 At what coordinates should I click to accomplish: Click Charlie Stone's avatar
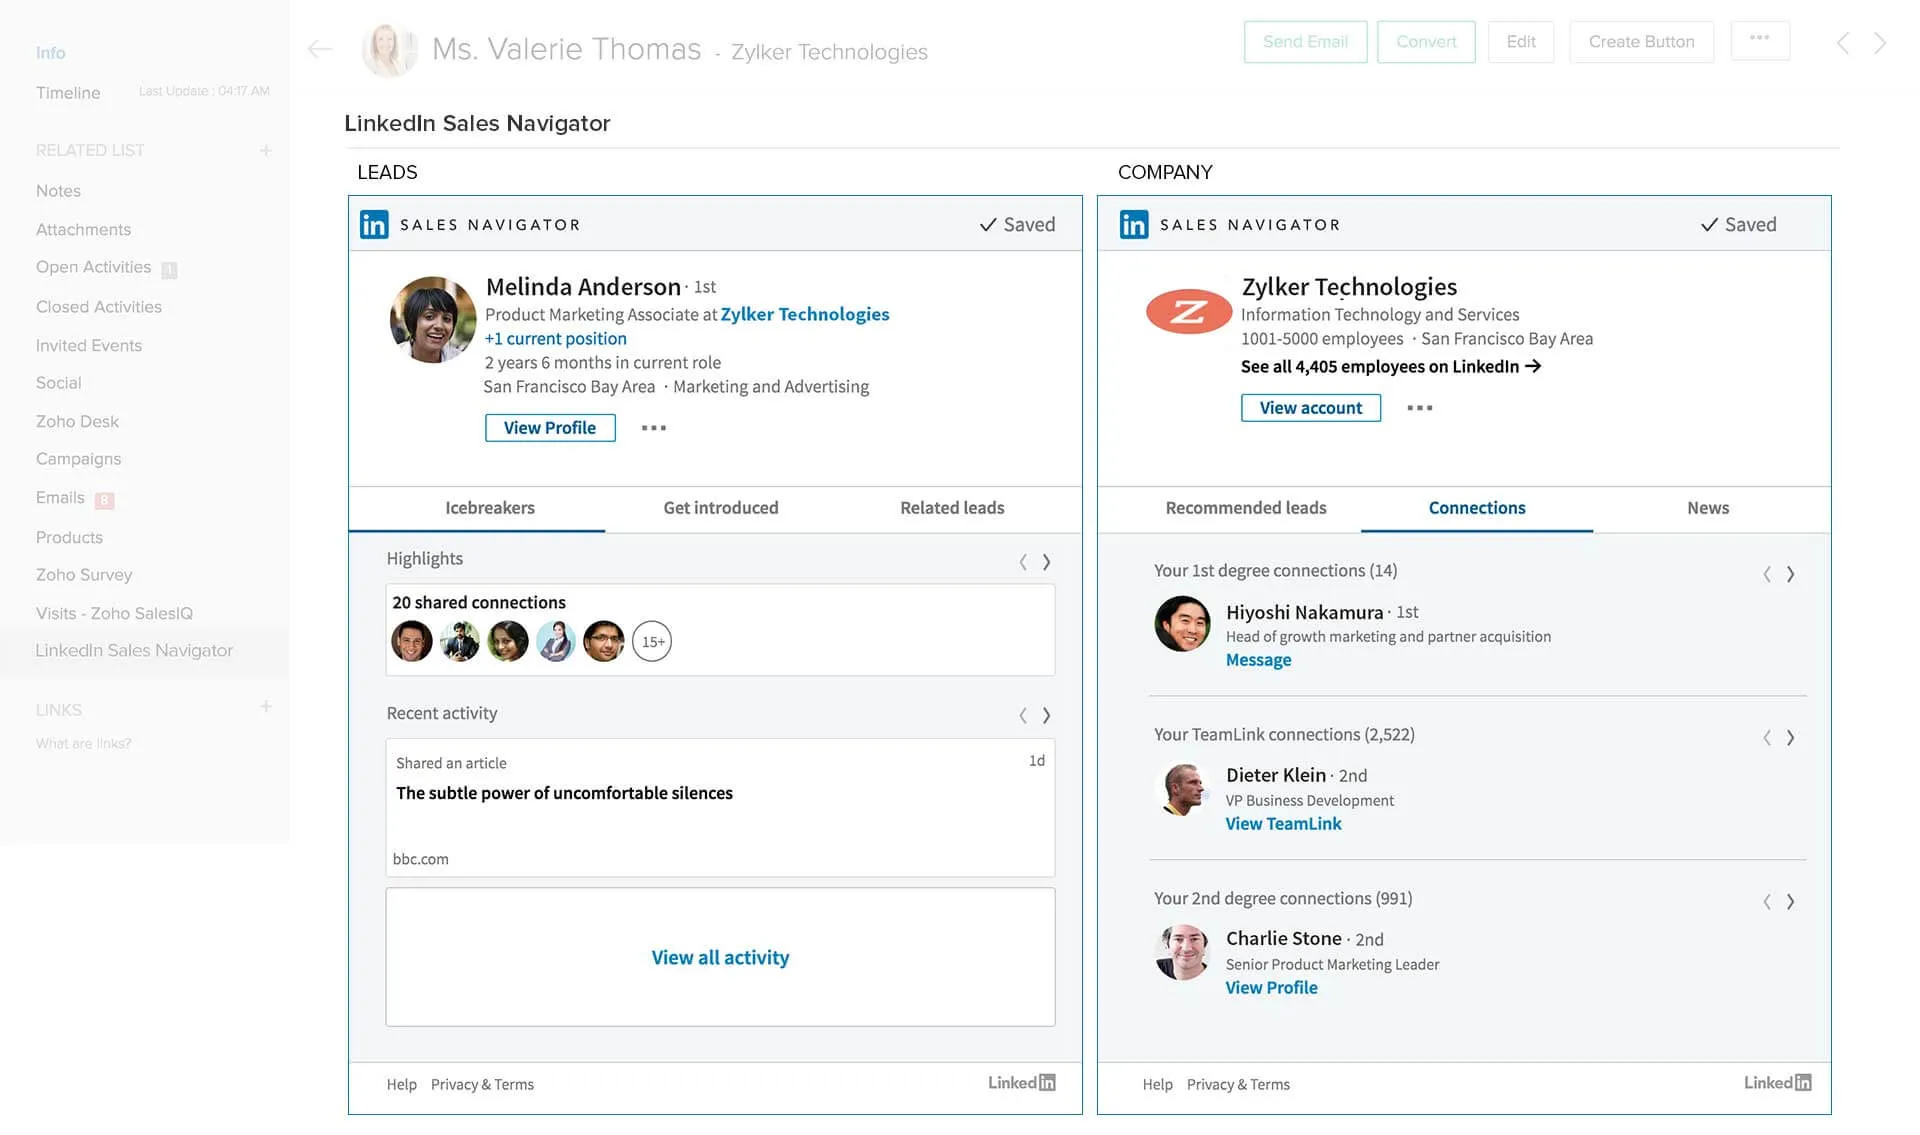click(x=1182, y=952)
